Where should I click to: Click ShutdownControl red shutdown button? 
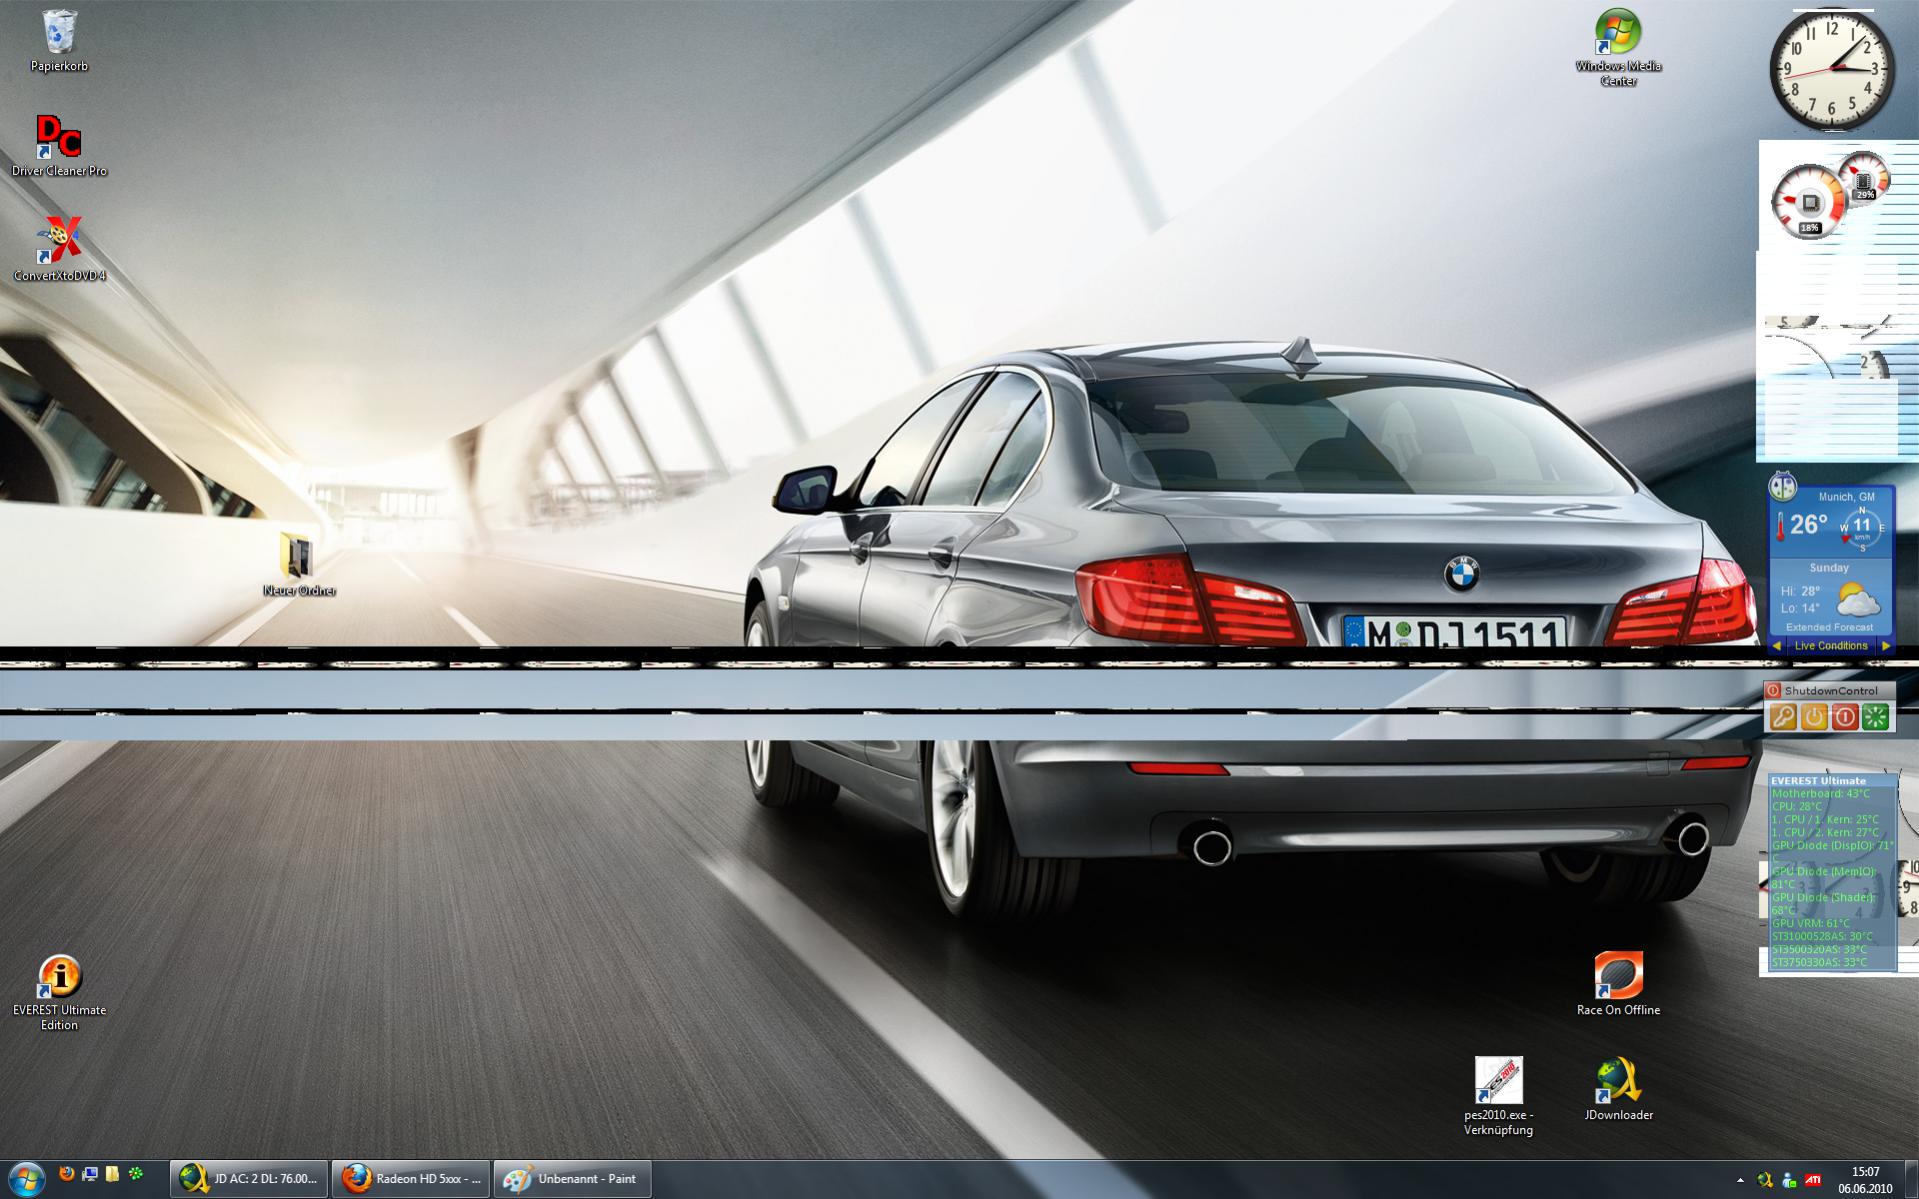1845,716
